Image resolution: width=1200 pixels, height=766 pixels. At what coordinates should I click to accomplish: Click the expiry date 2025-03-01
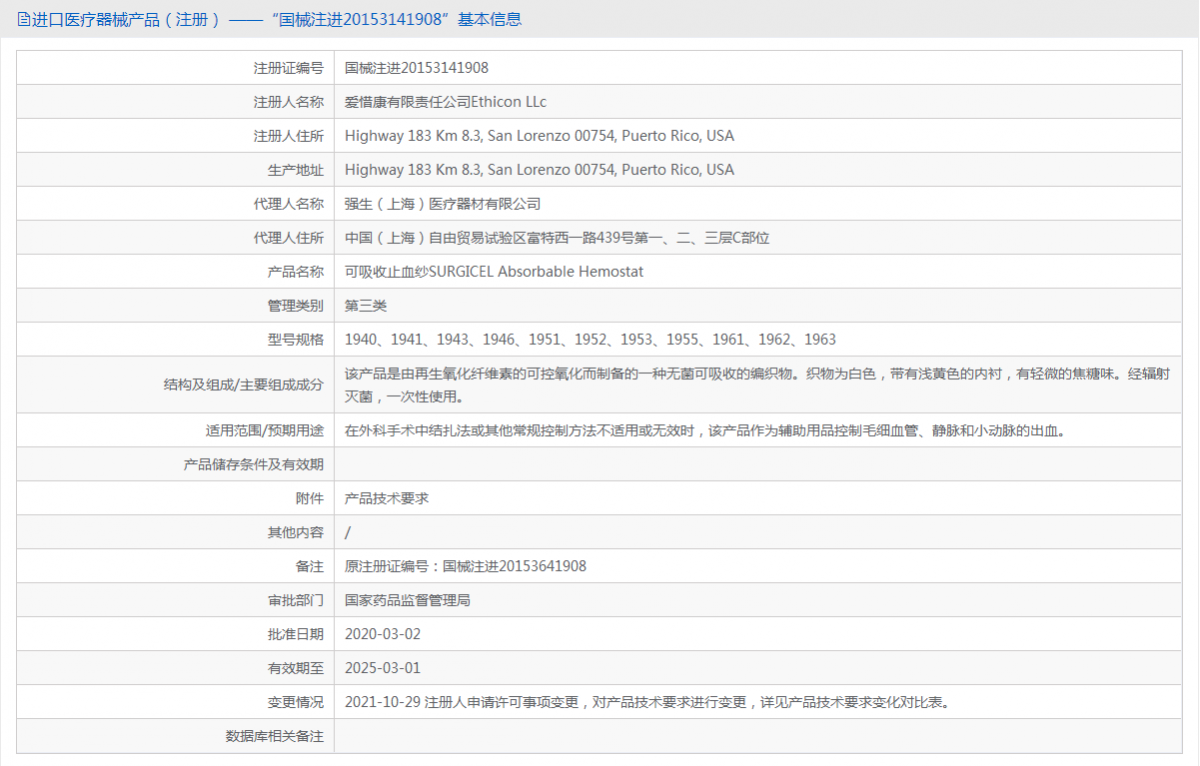coord(382,668)
